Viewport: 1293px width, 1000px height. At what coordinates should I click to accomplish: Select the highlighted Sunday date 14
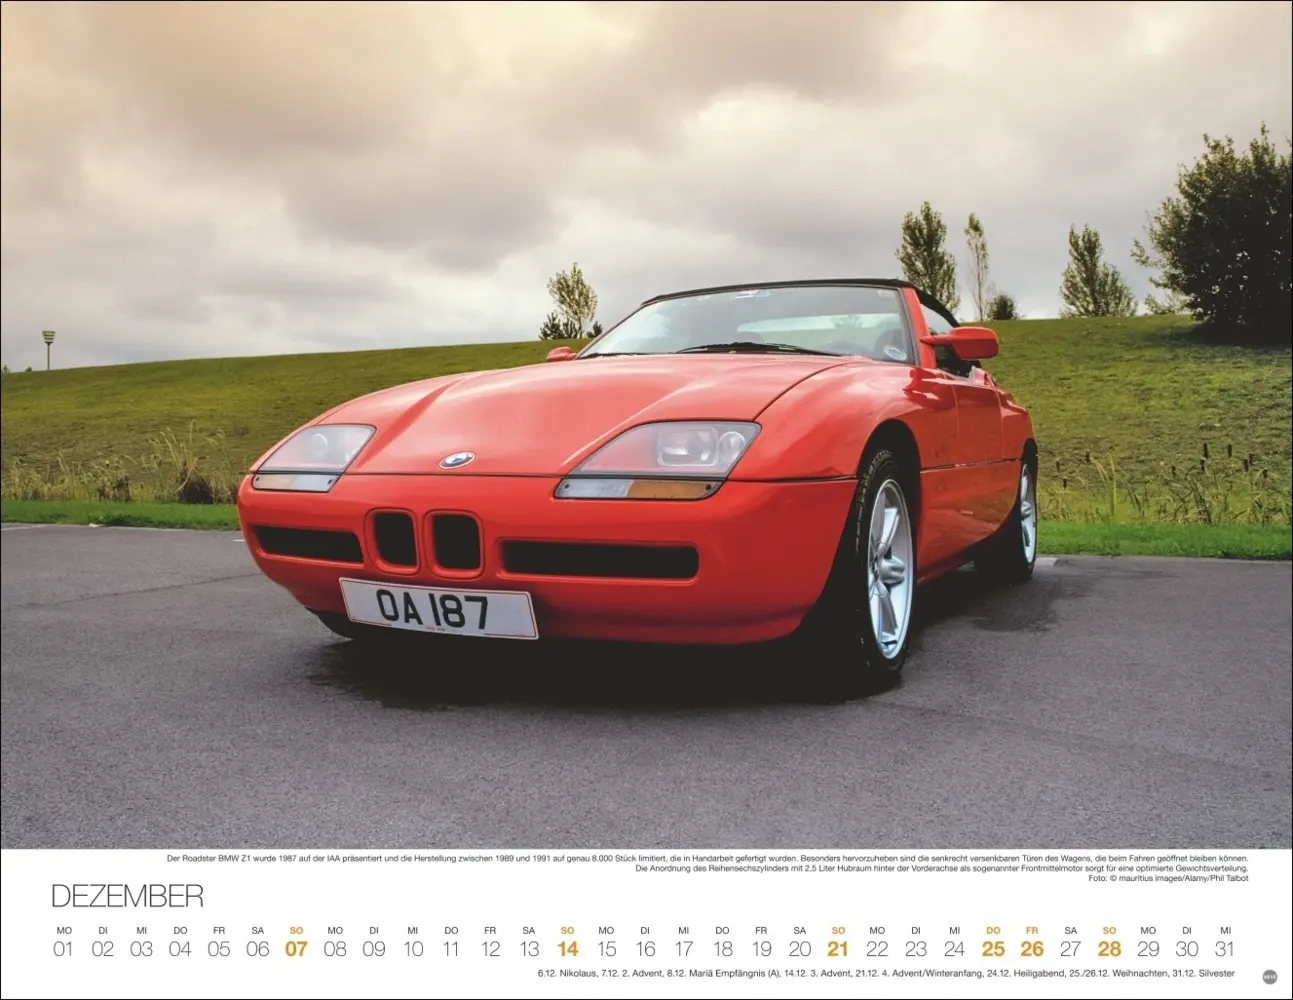click(x=568, y=949)
